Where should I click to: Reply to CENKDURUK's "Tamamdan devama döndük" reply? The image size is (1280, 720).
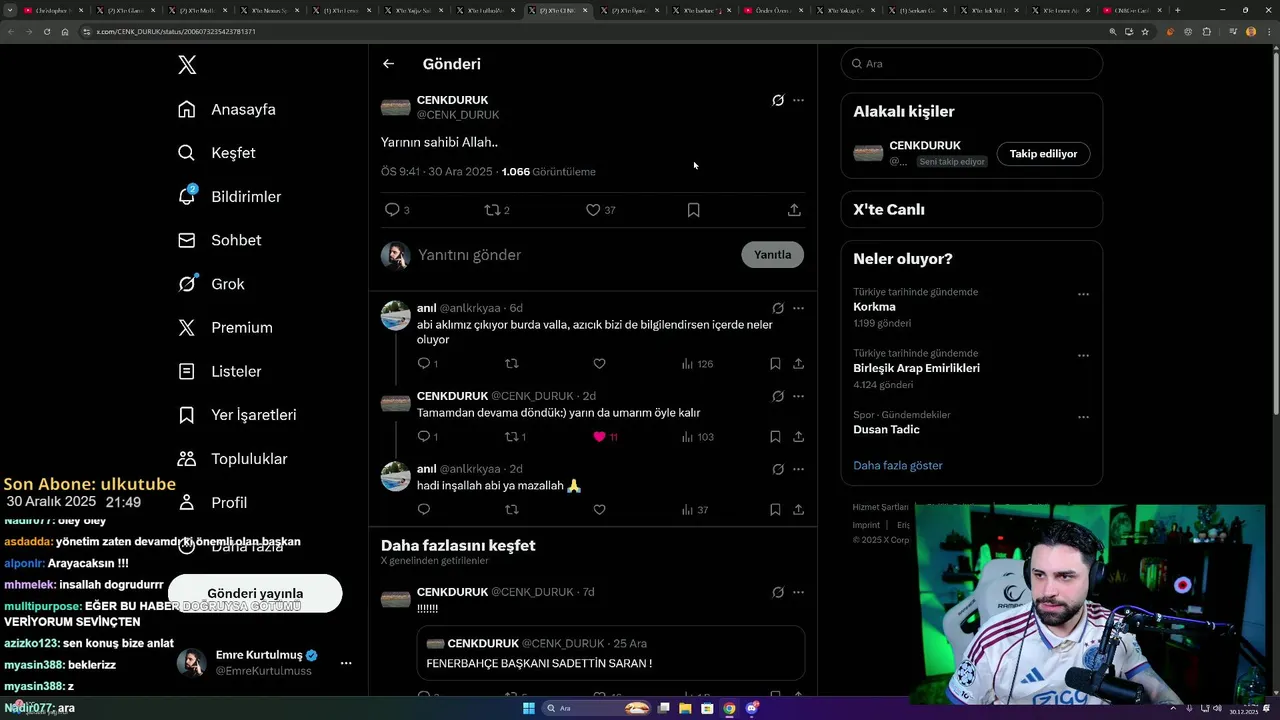(x=427, y=437)
